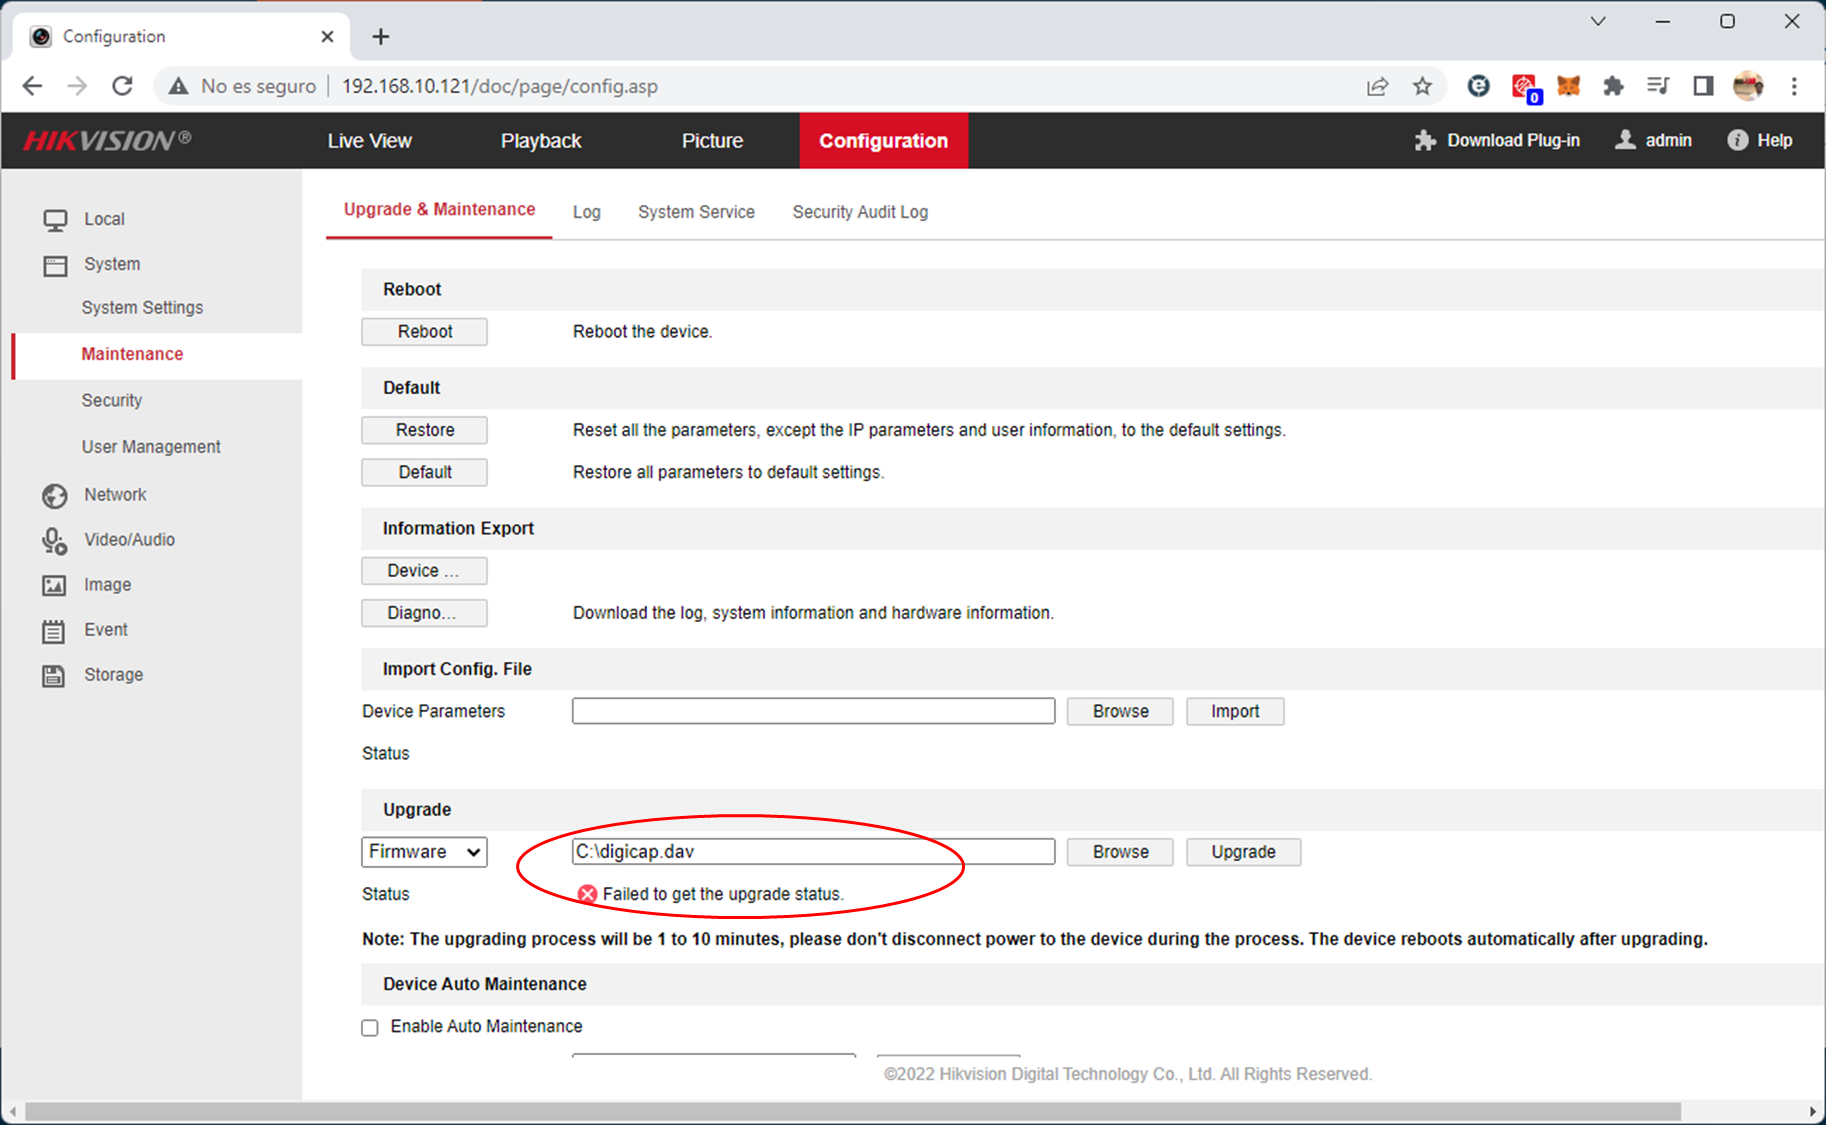
Task: Open Help via the info icon
Action: (1737, 141)
